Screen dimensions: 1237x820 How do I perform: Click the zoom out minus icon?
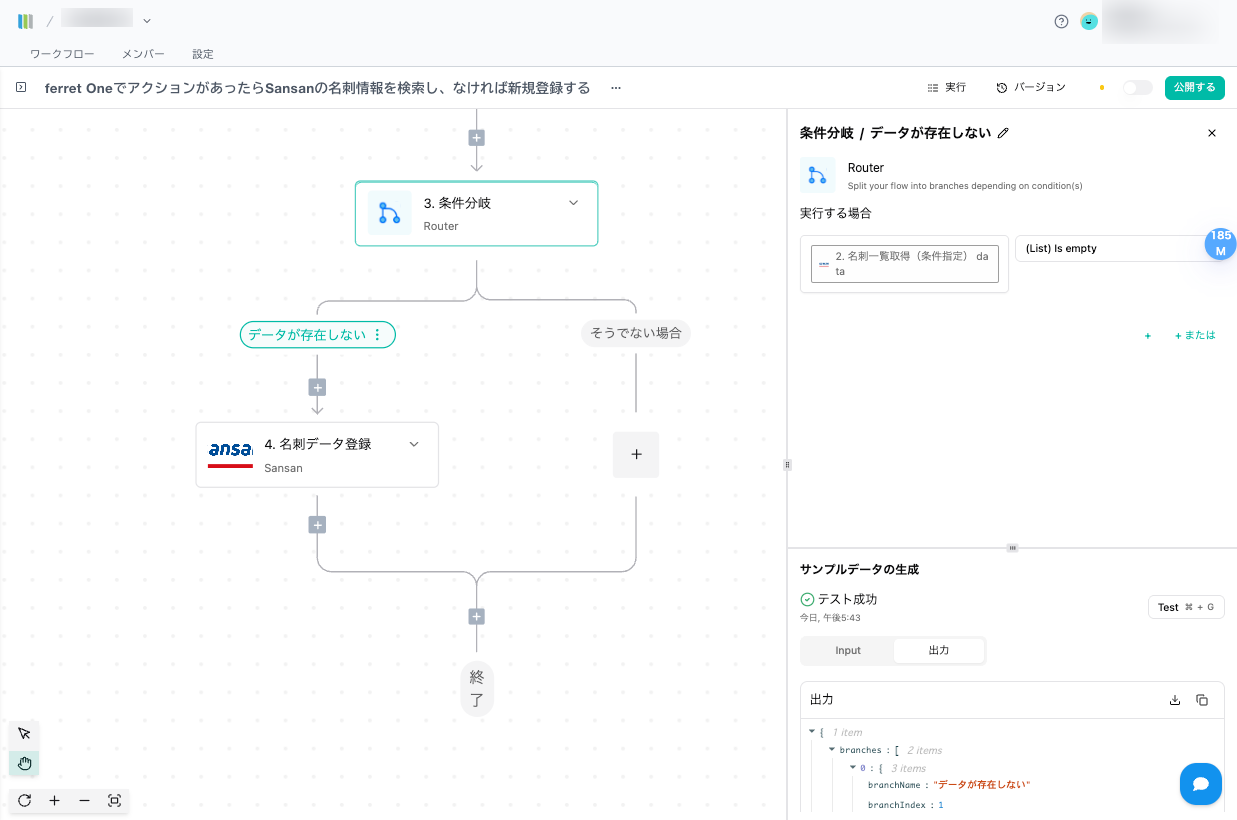click(84, 801)
